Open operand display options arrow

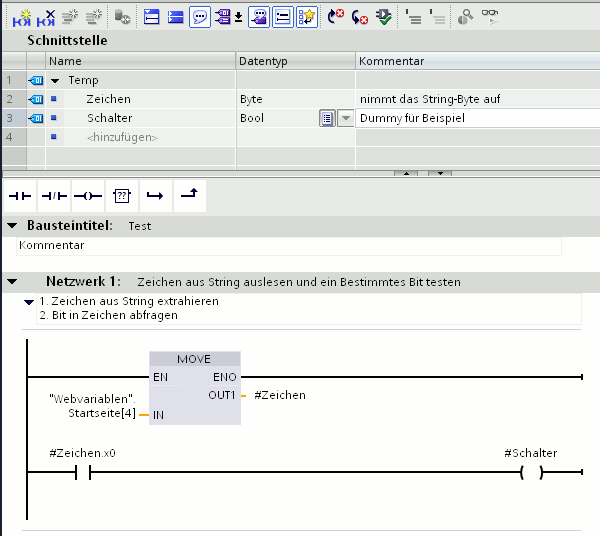[x=238, y=17]
